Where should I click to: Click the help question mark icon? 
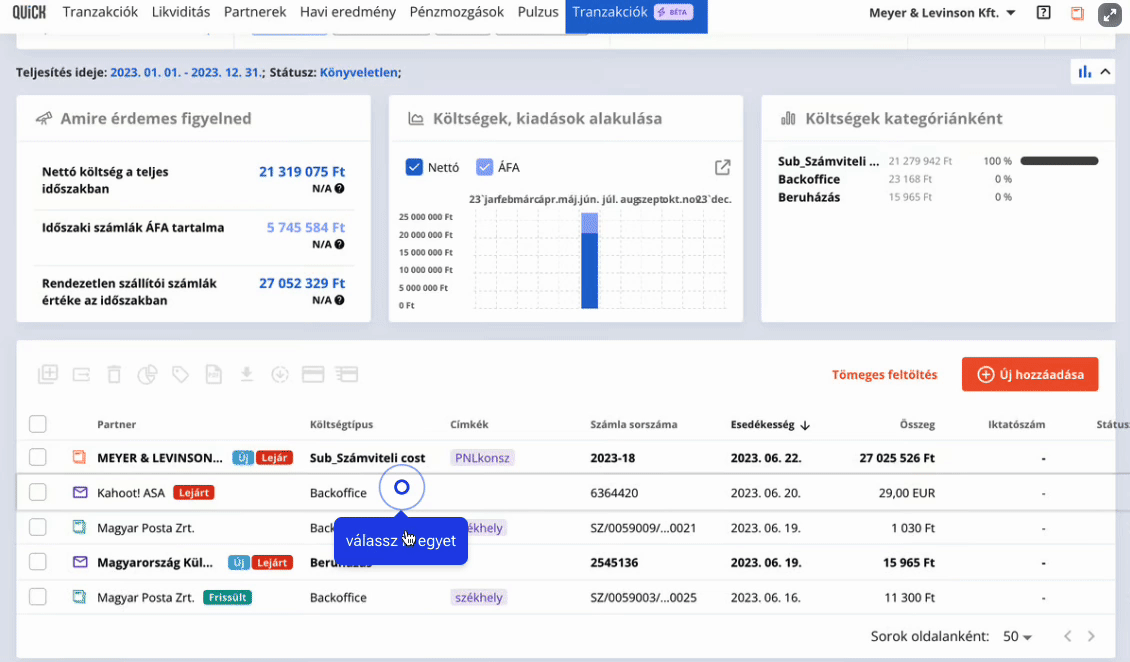1044,13
